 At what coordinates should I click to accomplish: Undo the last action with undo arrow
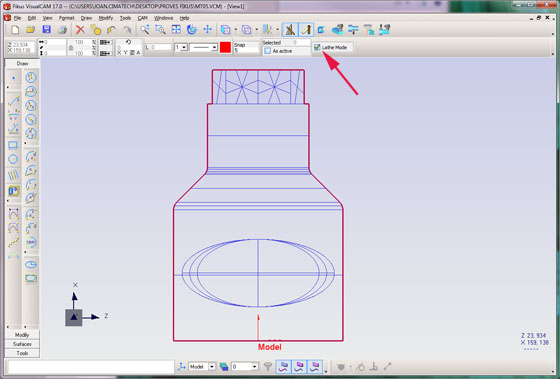coord(111,30)
